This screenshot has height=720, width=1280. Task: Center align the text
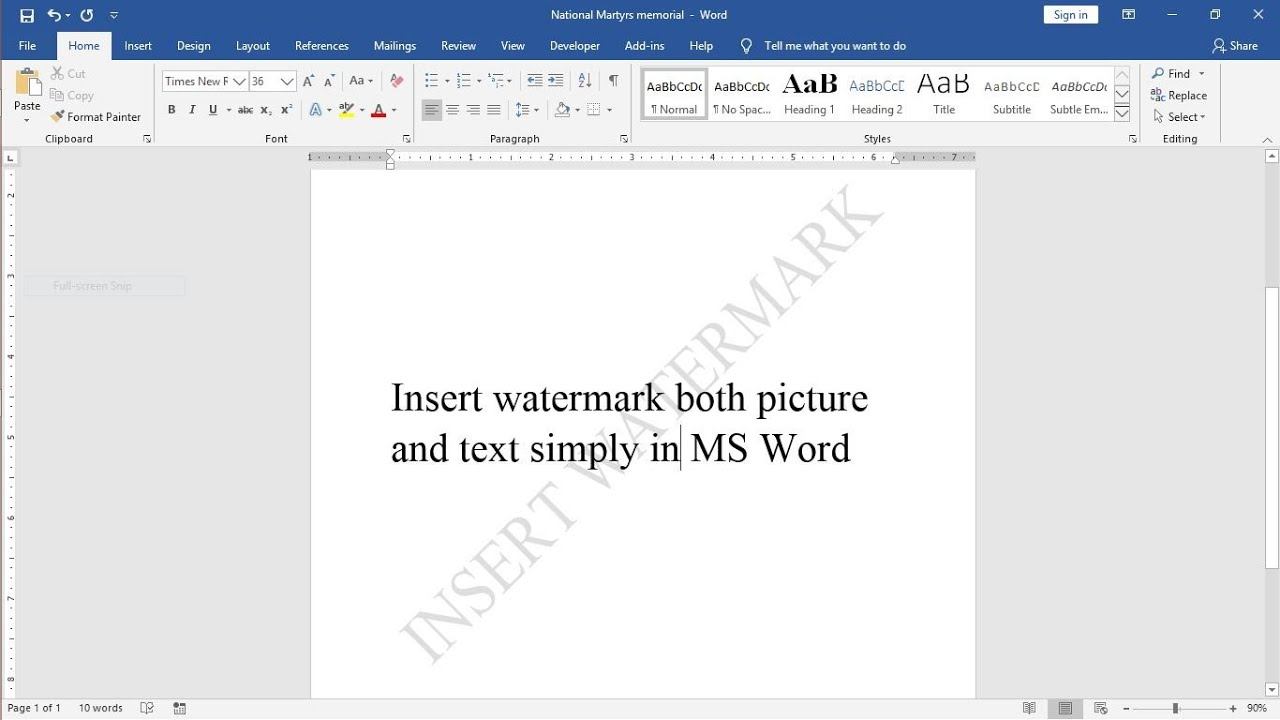(452, 110)
